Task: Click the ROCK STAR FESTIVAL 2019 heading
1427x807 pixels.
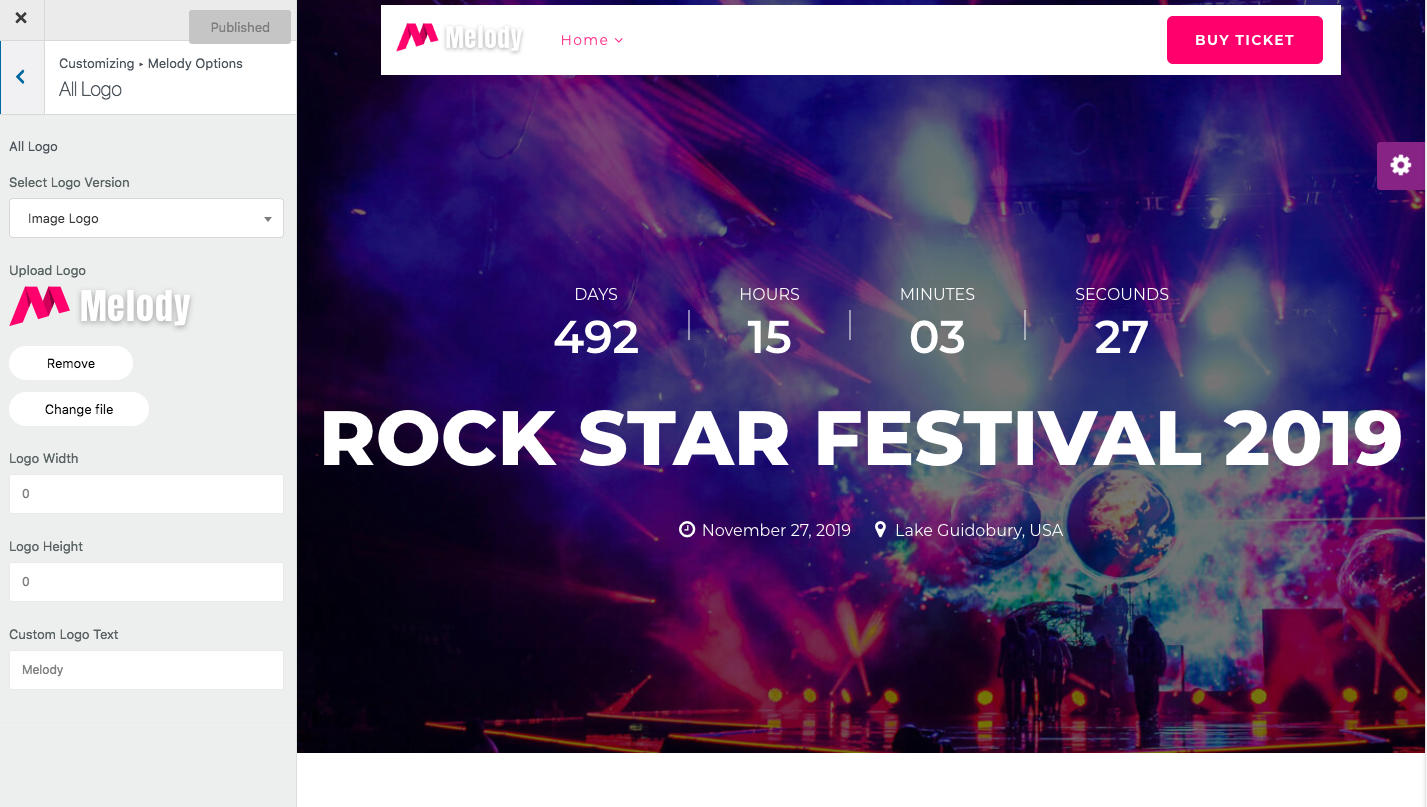Action: [x=861, y=439]
